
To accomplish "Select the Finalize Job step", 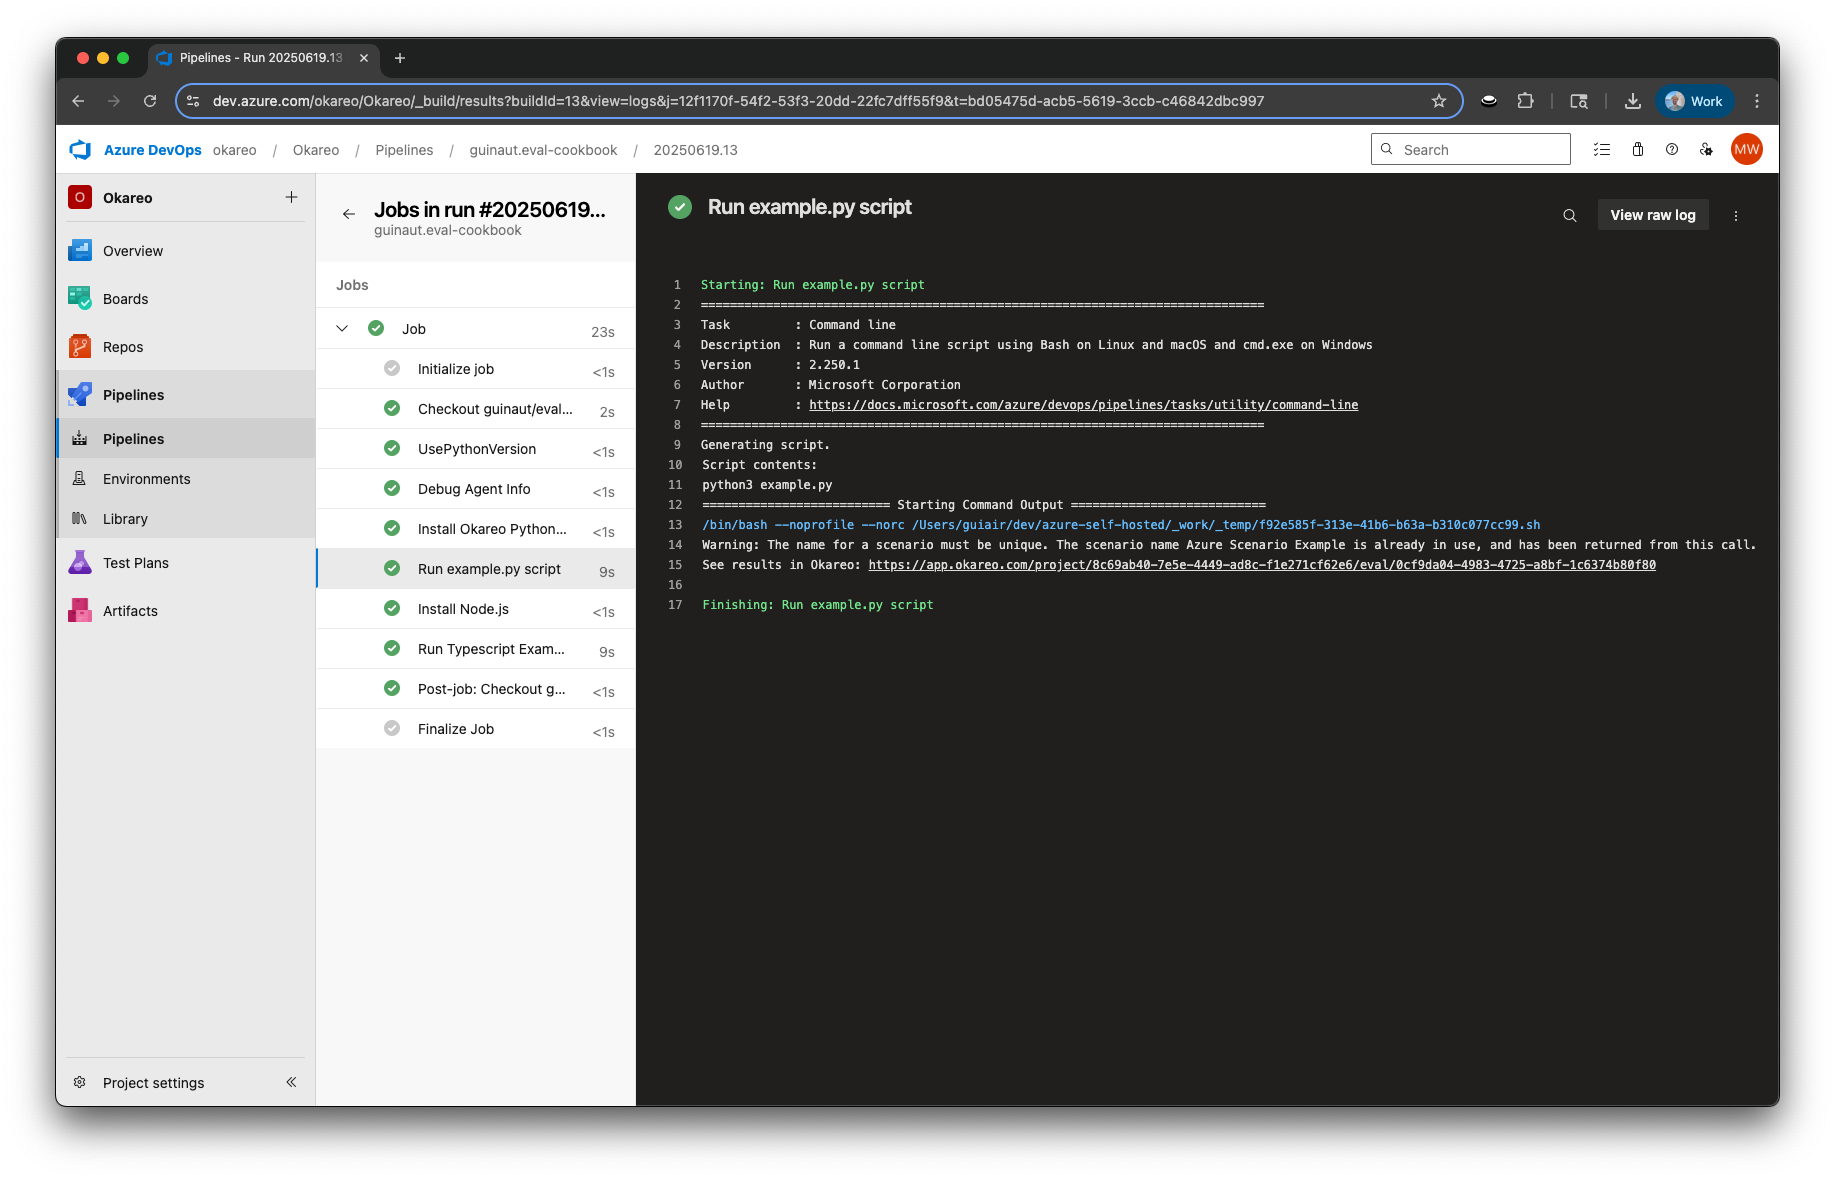I will 476,729.
